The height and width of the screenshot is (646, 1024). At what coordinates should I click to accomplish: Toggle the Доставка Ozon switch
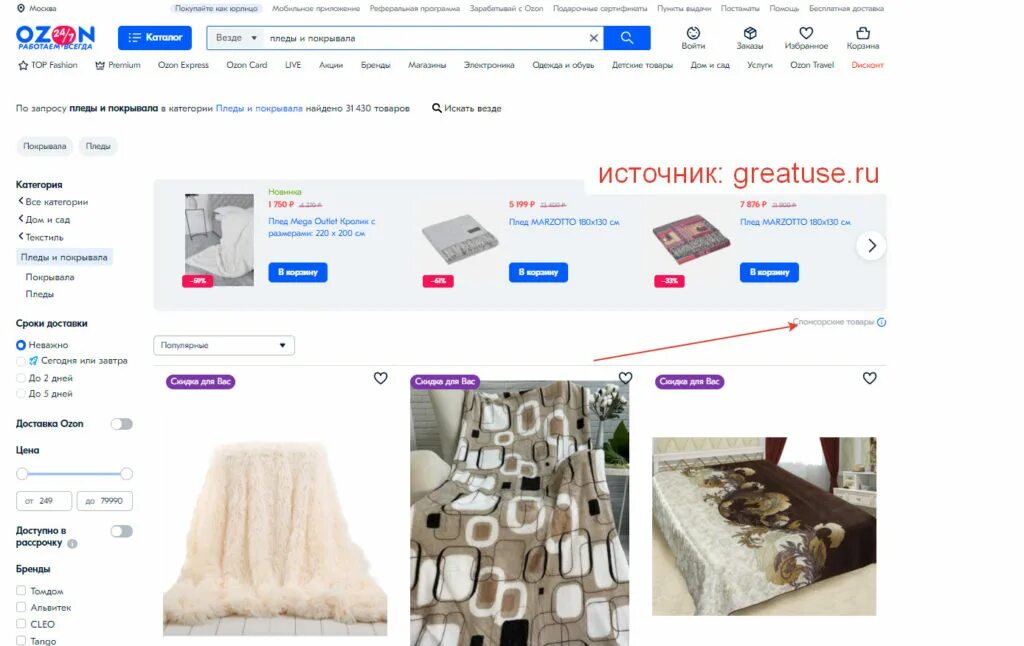[121, 424]
